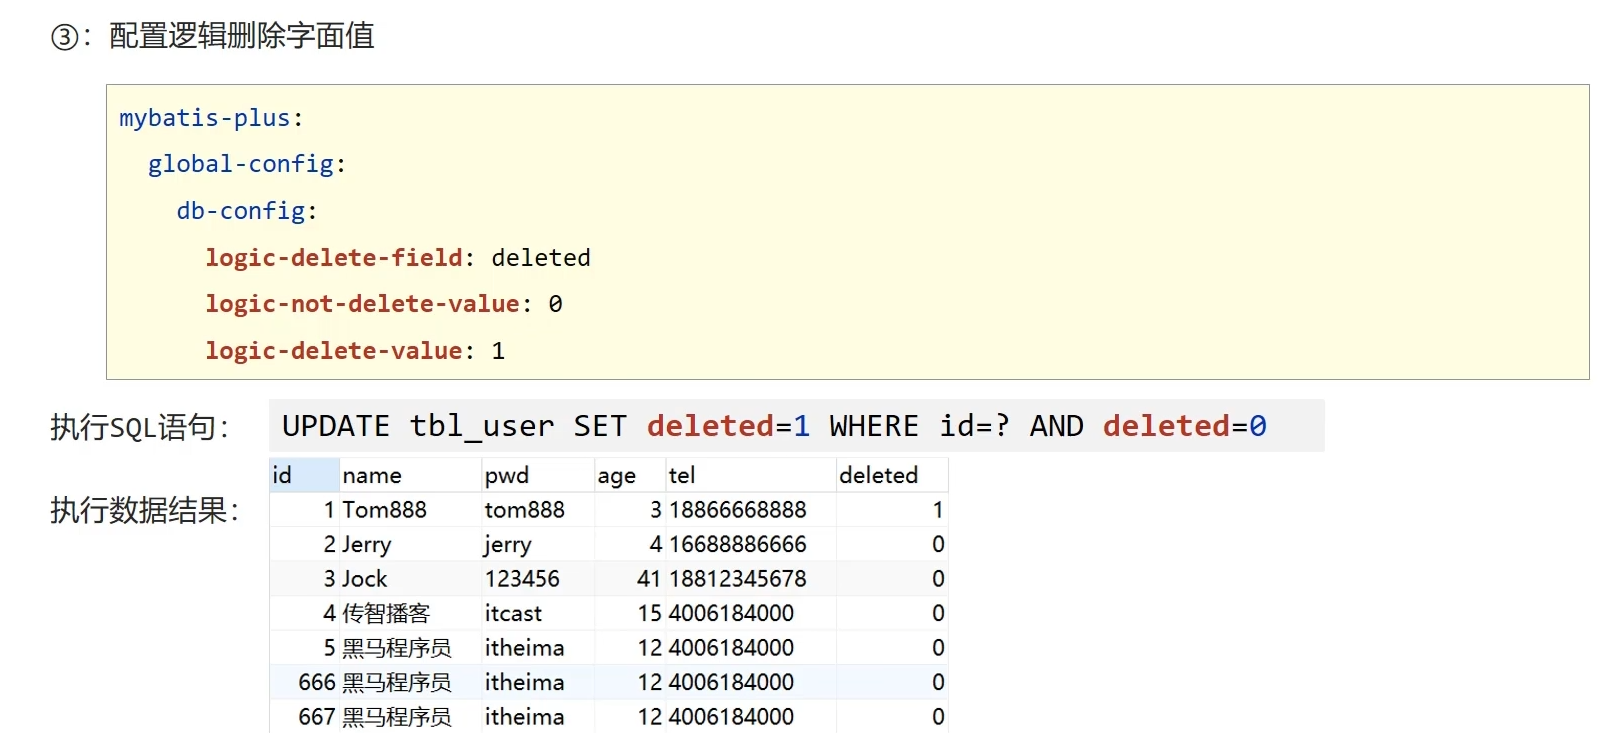Click the 执行SQL语句 label
Image resolution: width=1602 pixels, height=733 pixels.
tap(139, 427)
